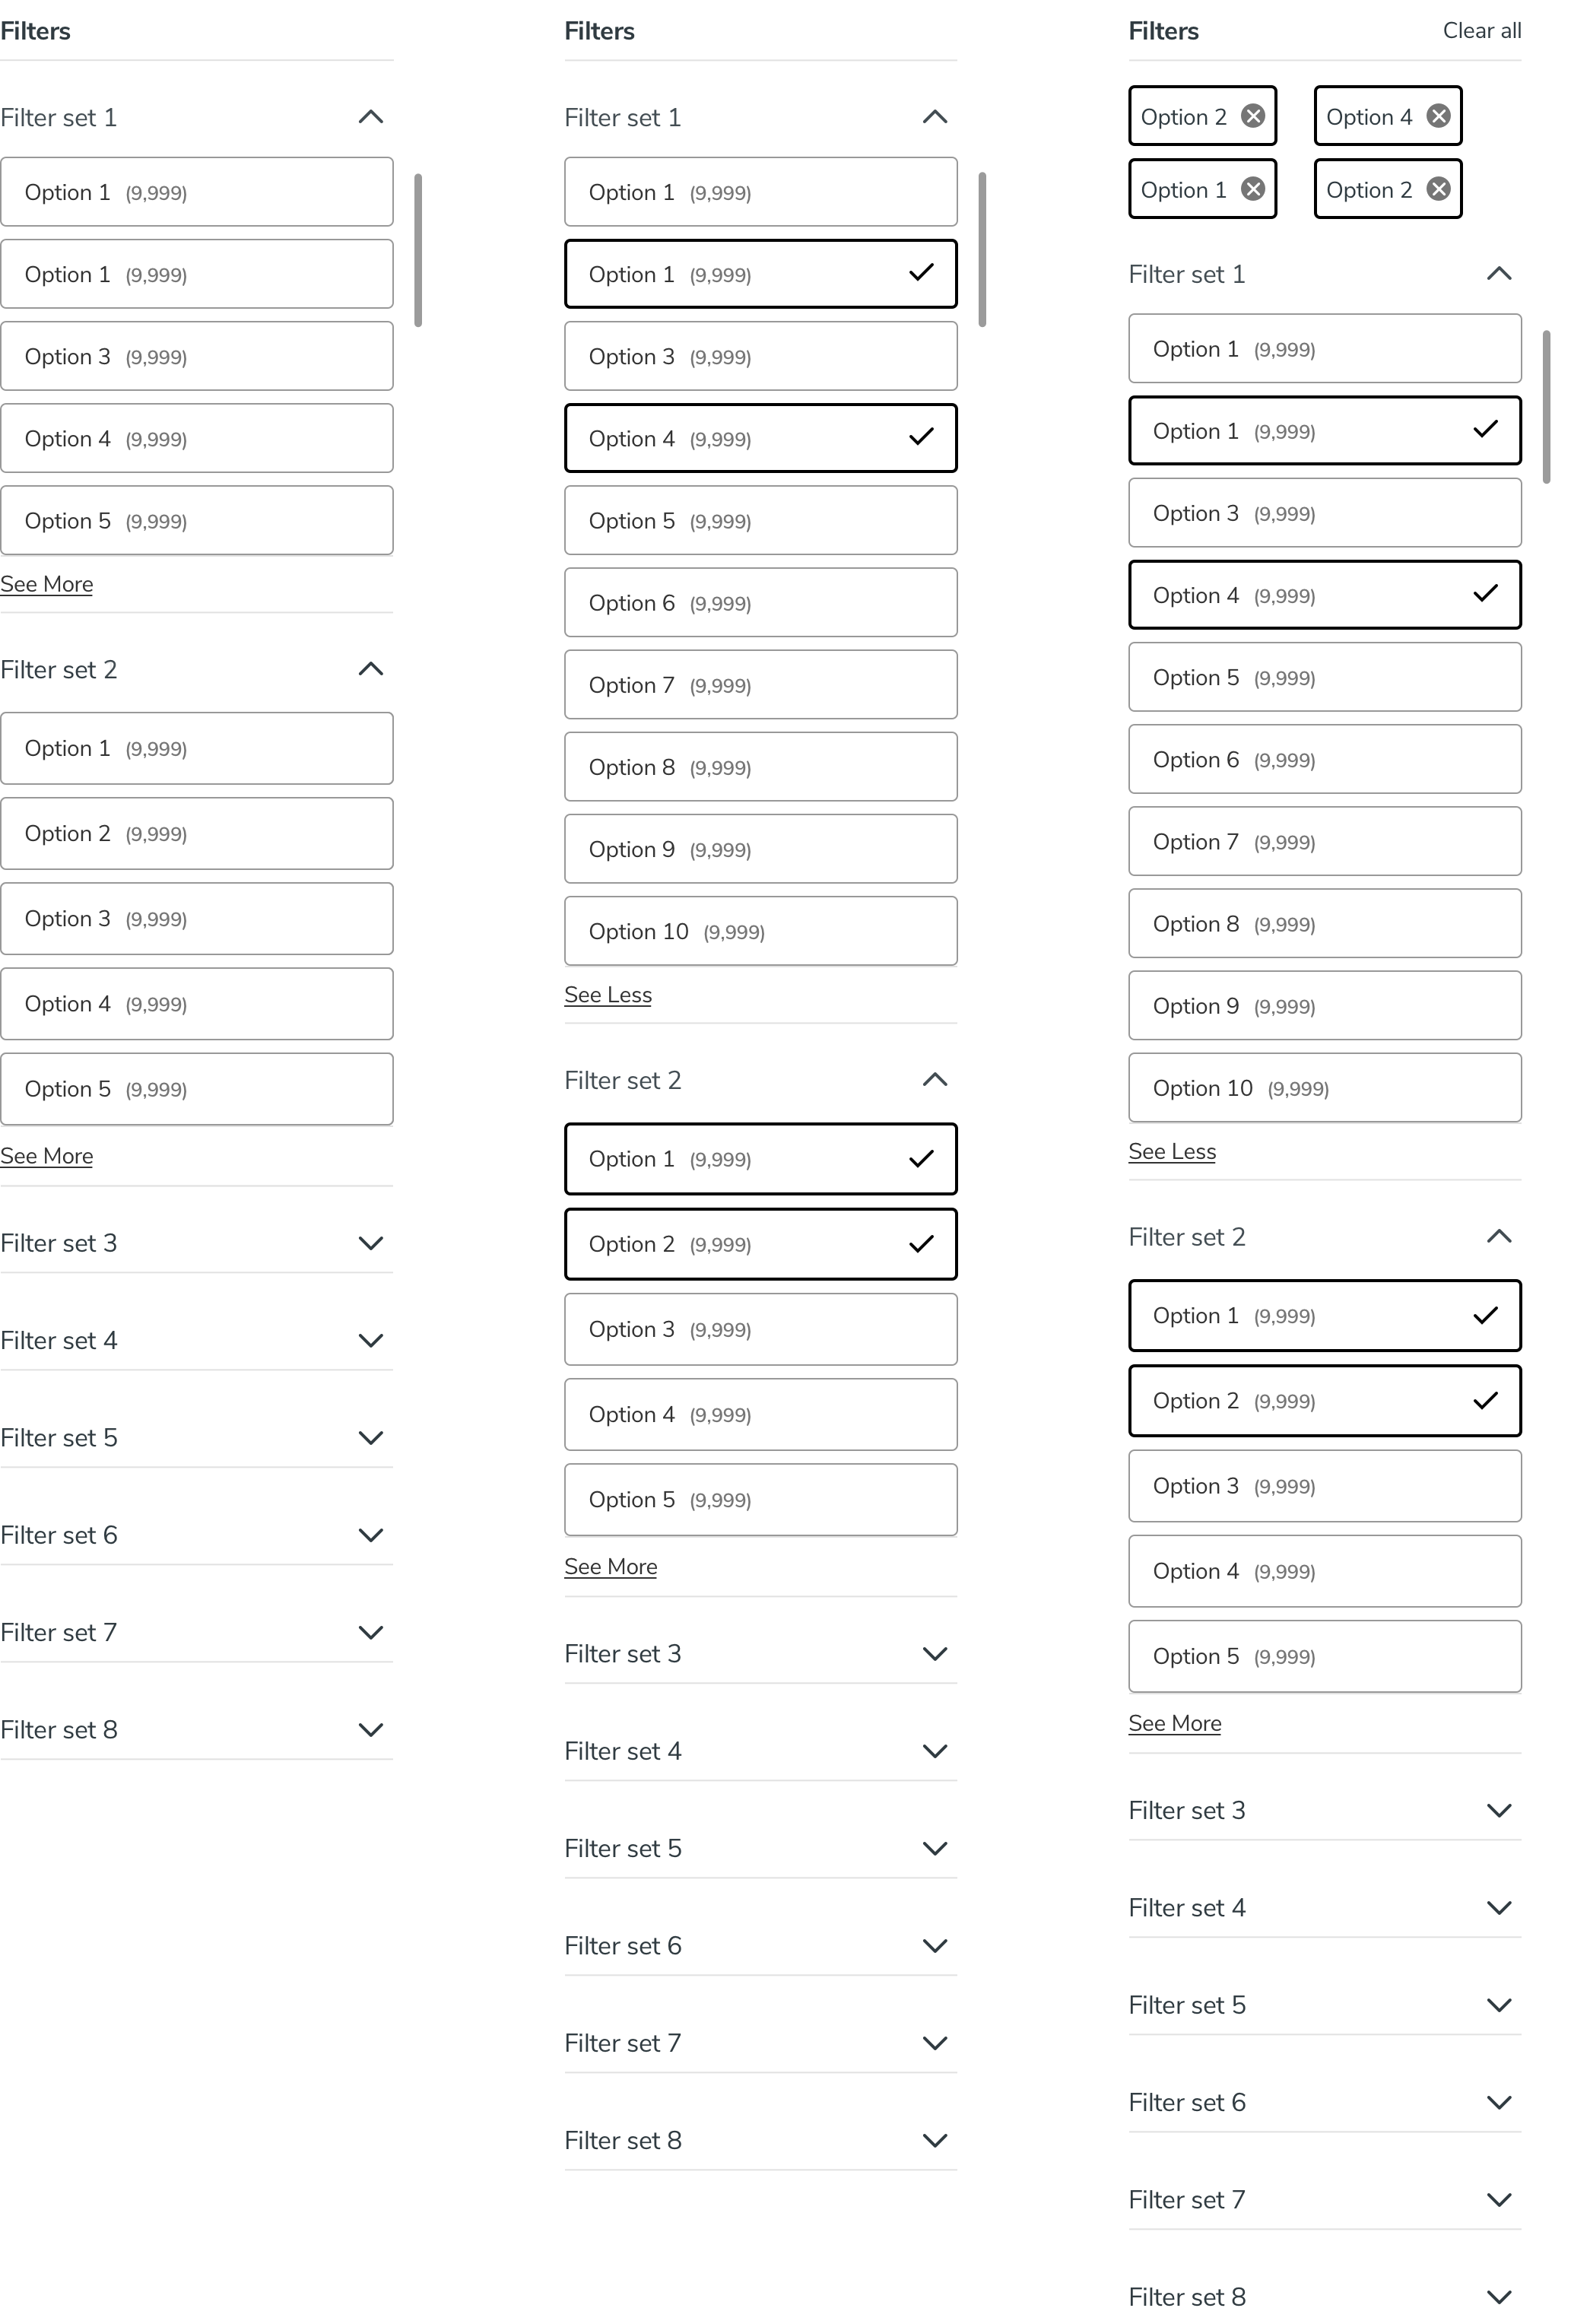Image resolution: width=1571 pixels, height=2324 pixels.
Task: Remove the Option 4 filter chip
Action: point(1438,116)
